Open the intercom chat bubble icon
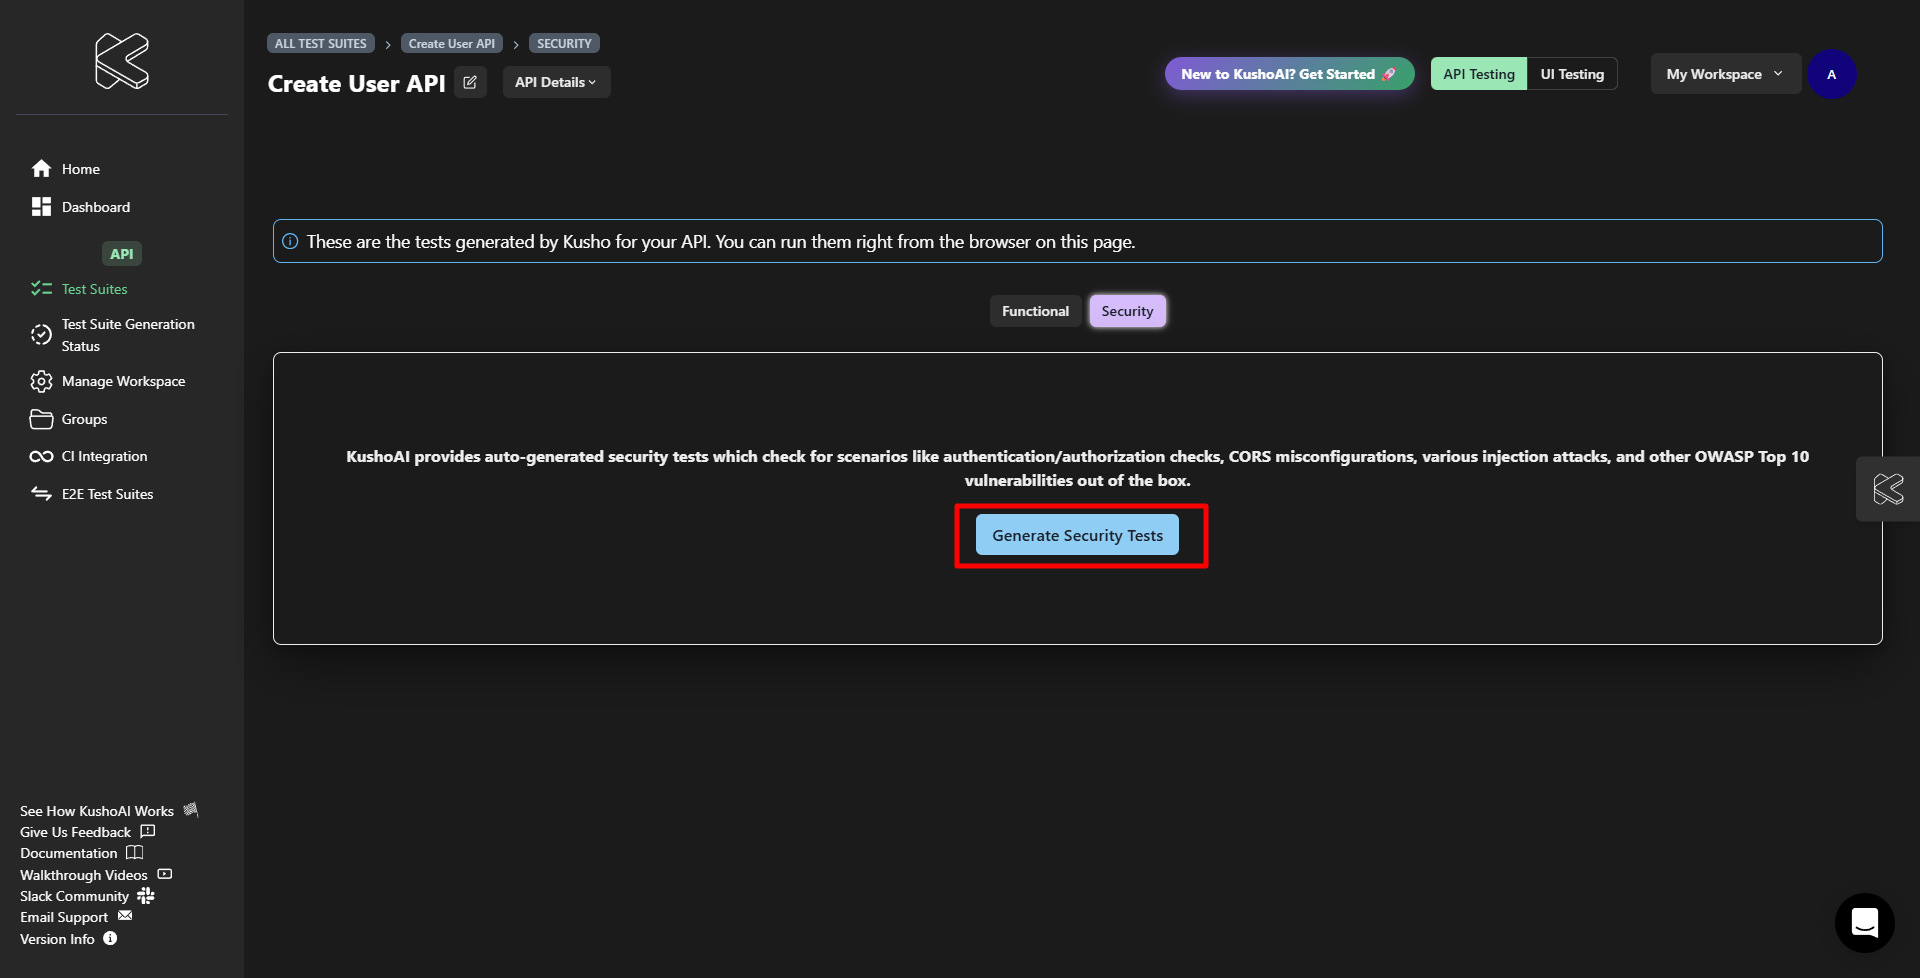Viewport: 1920px width, 978px height. pyautogui.click(x=1864, y=922)
